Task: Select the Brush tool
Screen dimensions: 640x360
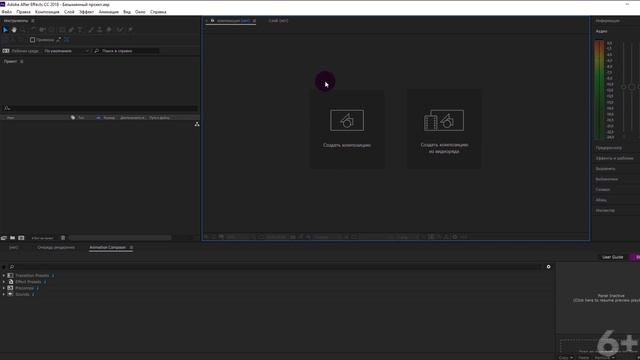Action: [91, 30]
